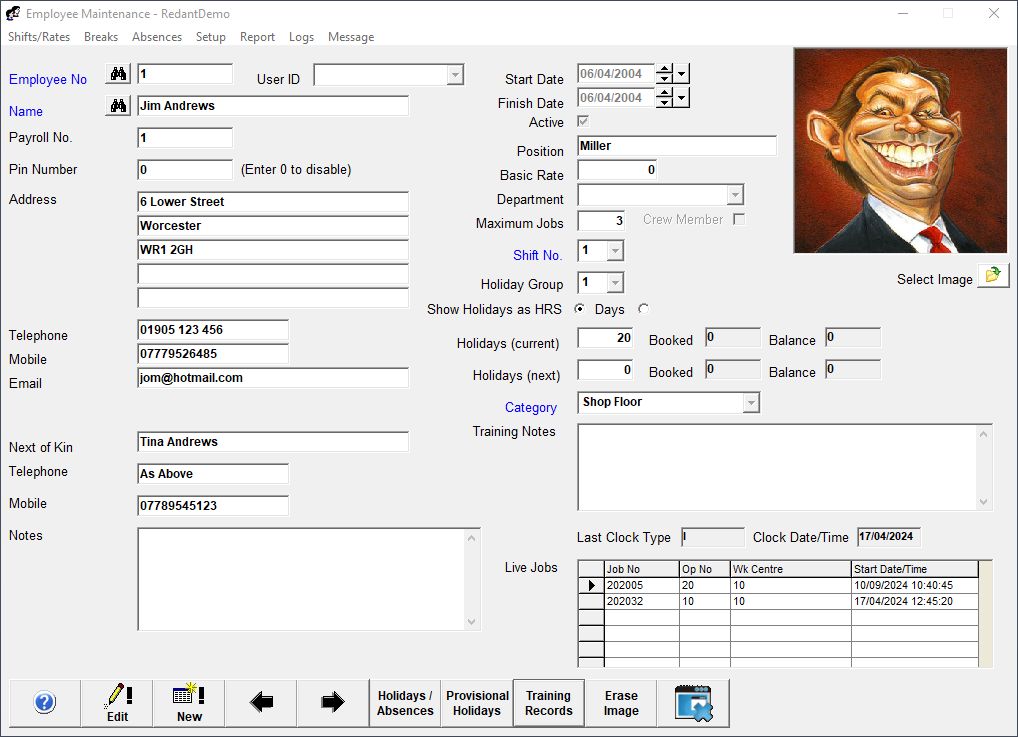1018x737 pixels.
Task: Go to next employee with right arrow
Action: (333, 703)
